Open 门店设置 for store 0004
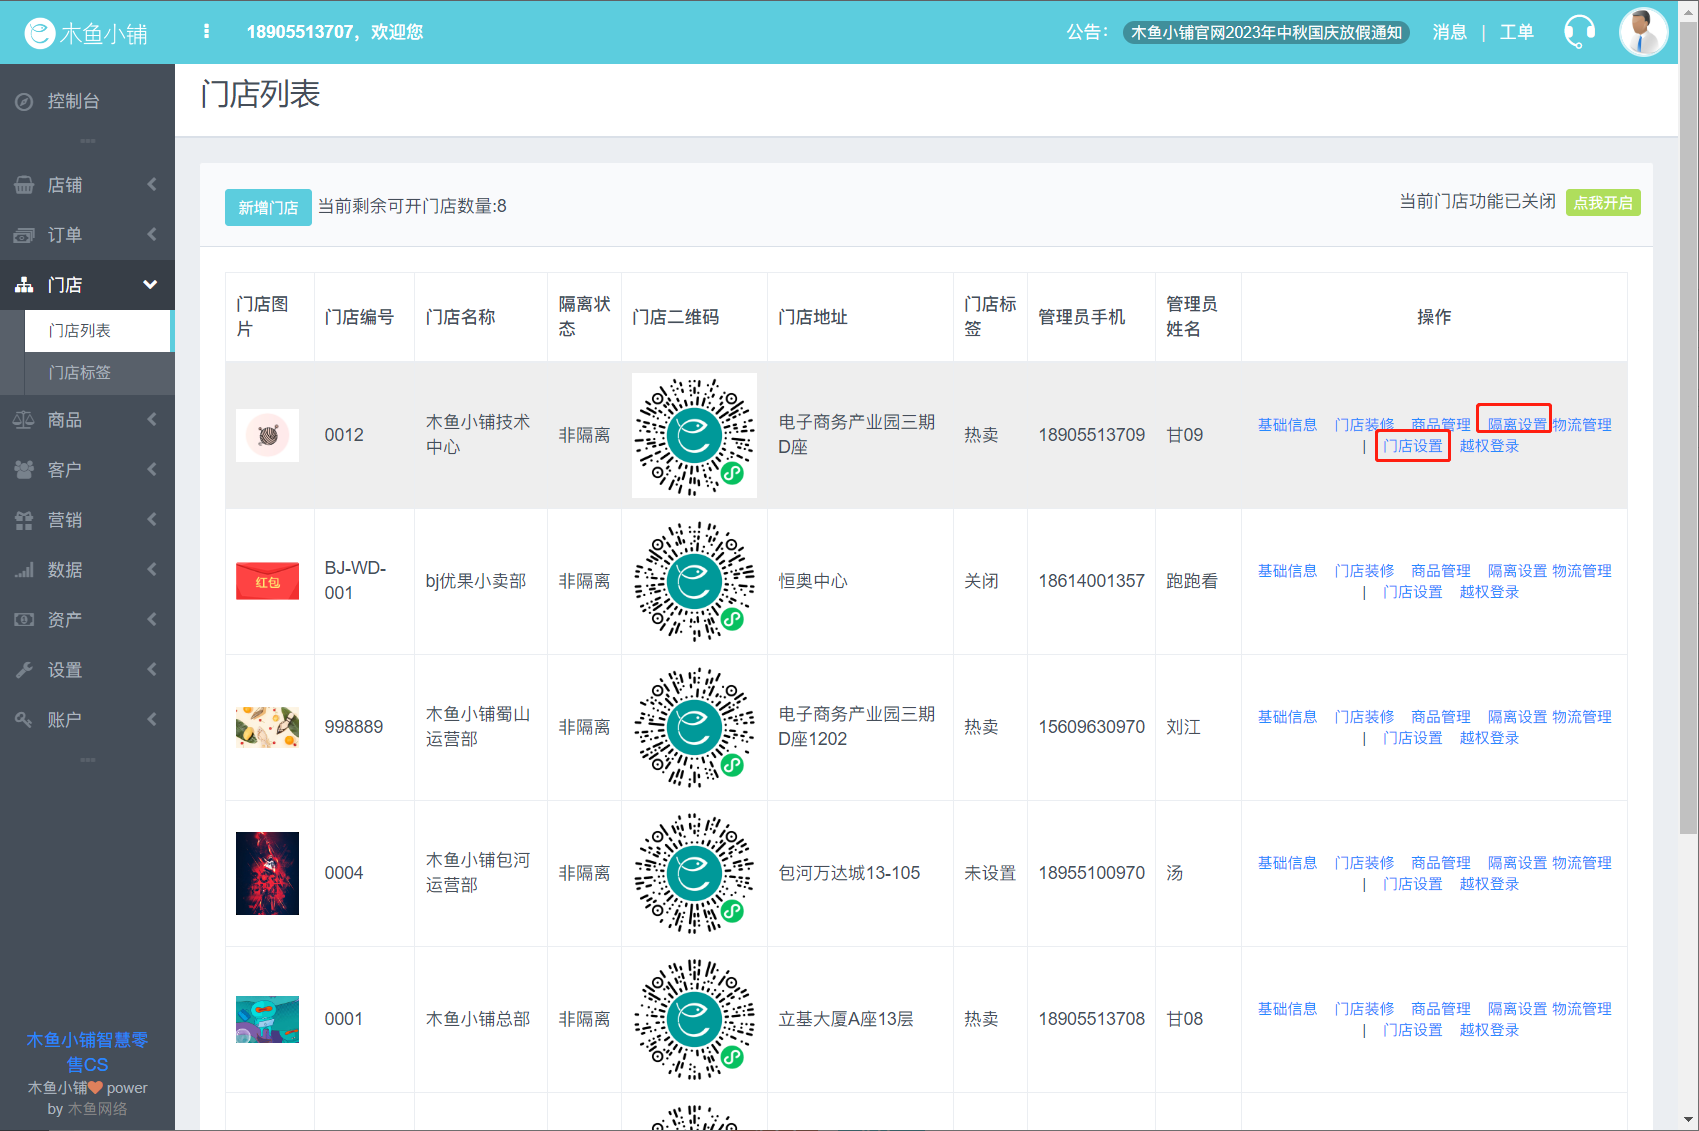The height and width of the screenshot is (1131, 1699). (1413, 884)
